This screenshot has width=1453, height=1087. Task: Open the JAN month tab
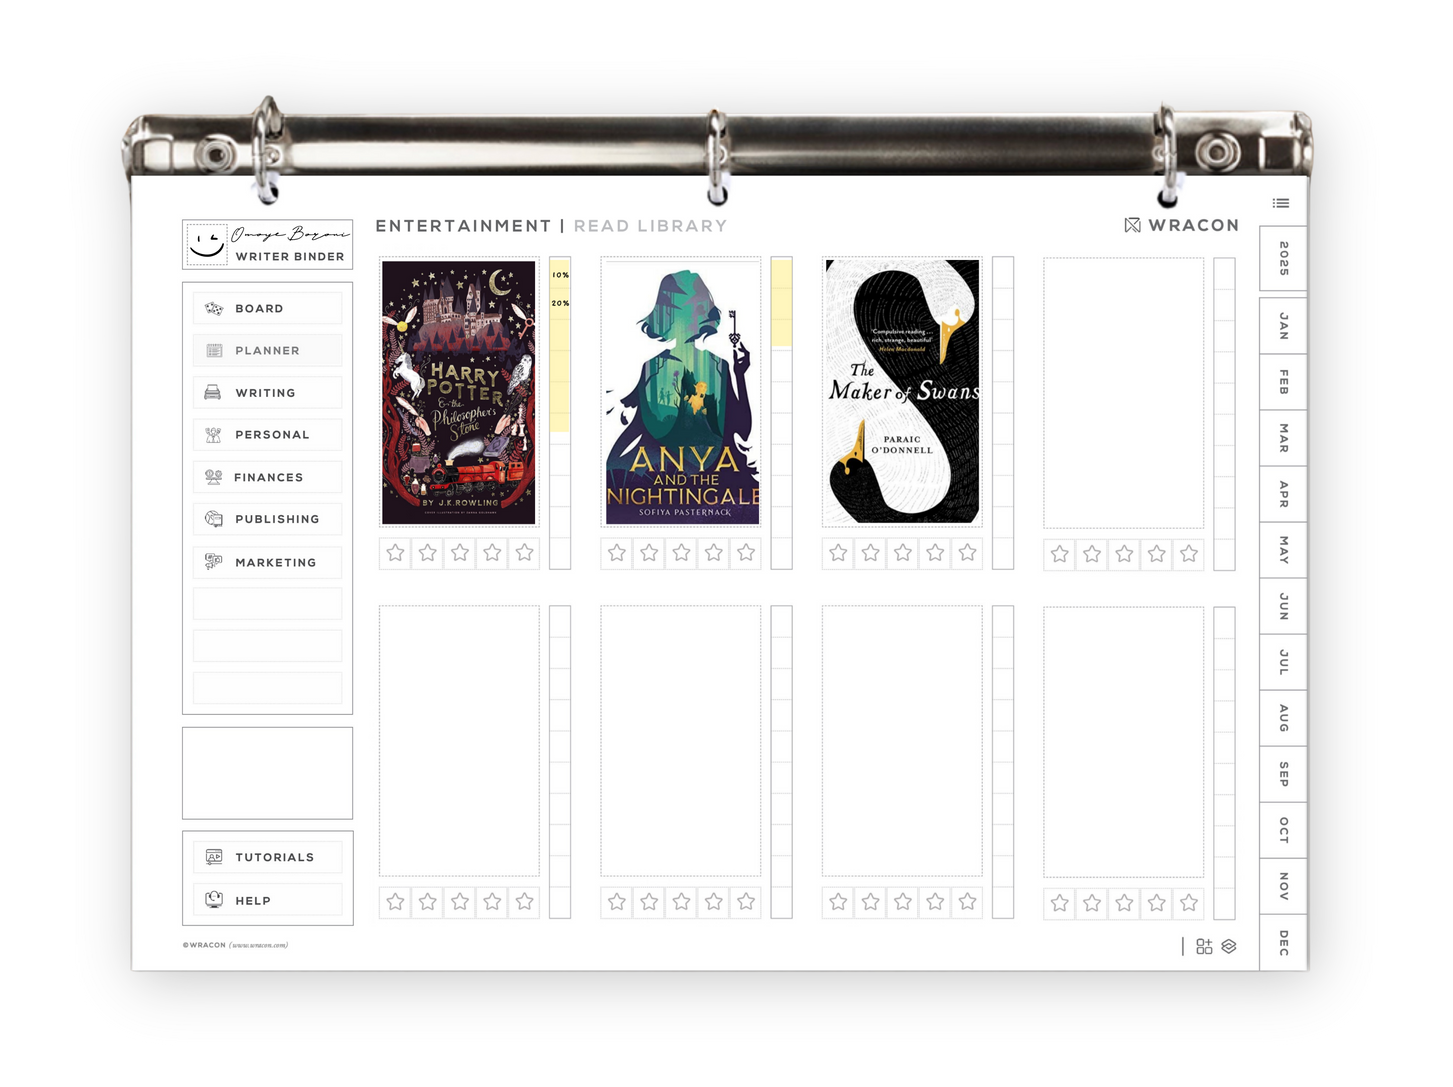(x=1283, y=326)
